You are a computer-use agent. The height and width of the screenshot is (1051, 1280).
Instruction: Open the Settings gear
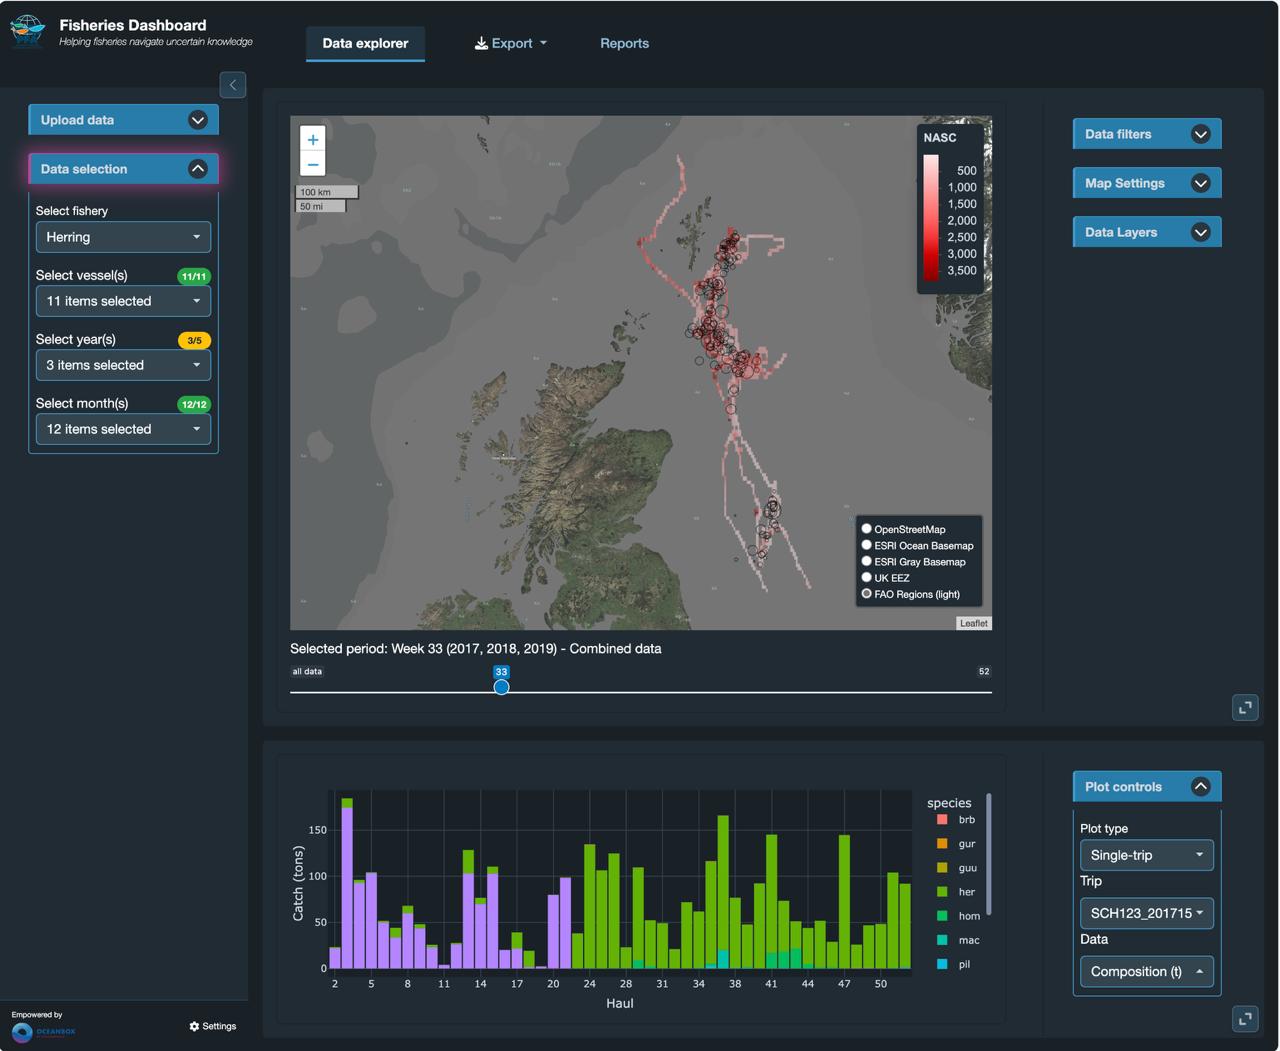click(x=195, y=1026)
